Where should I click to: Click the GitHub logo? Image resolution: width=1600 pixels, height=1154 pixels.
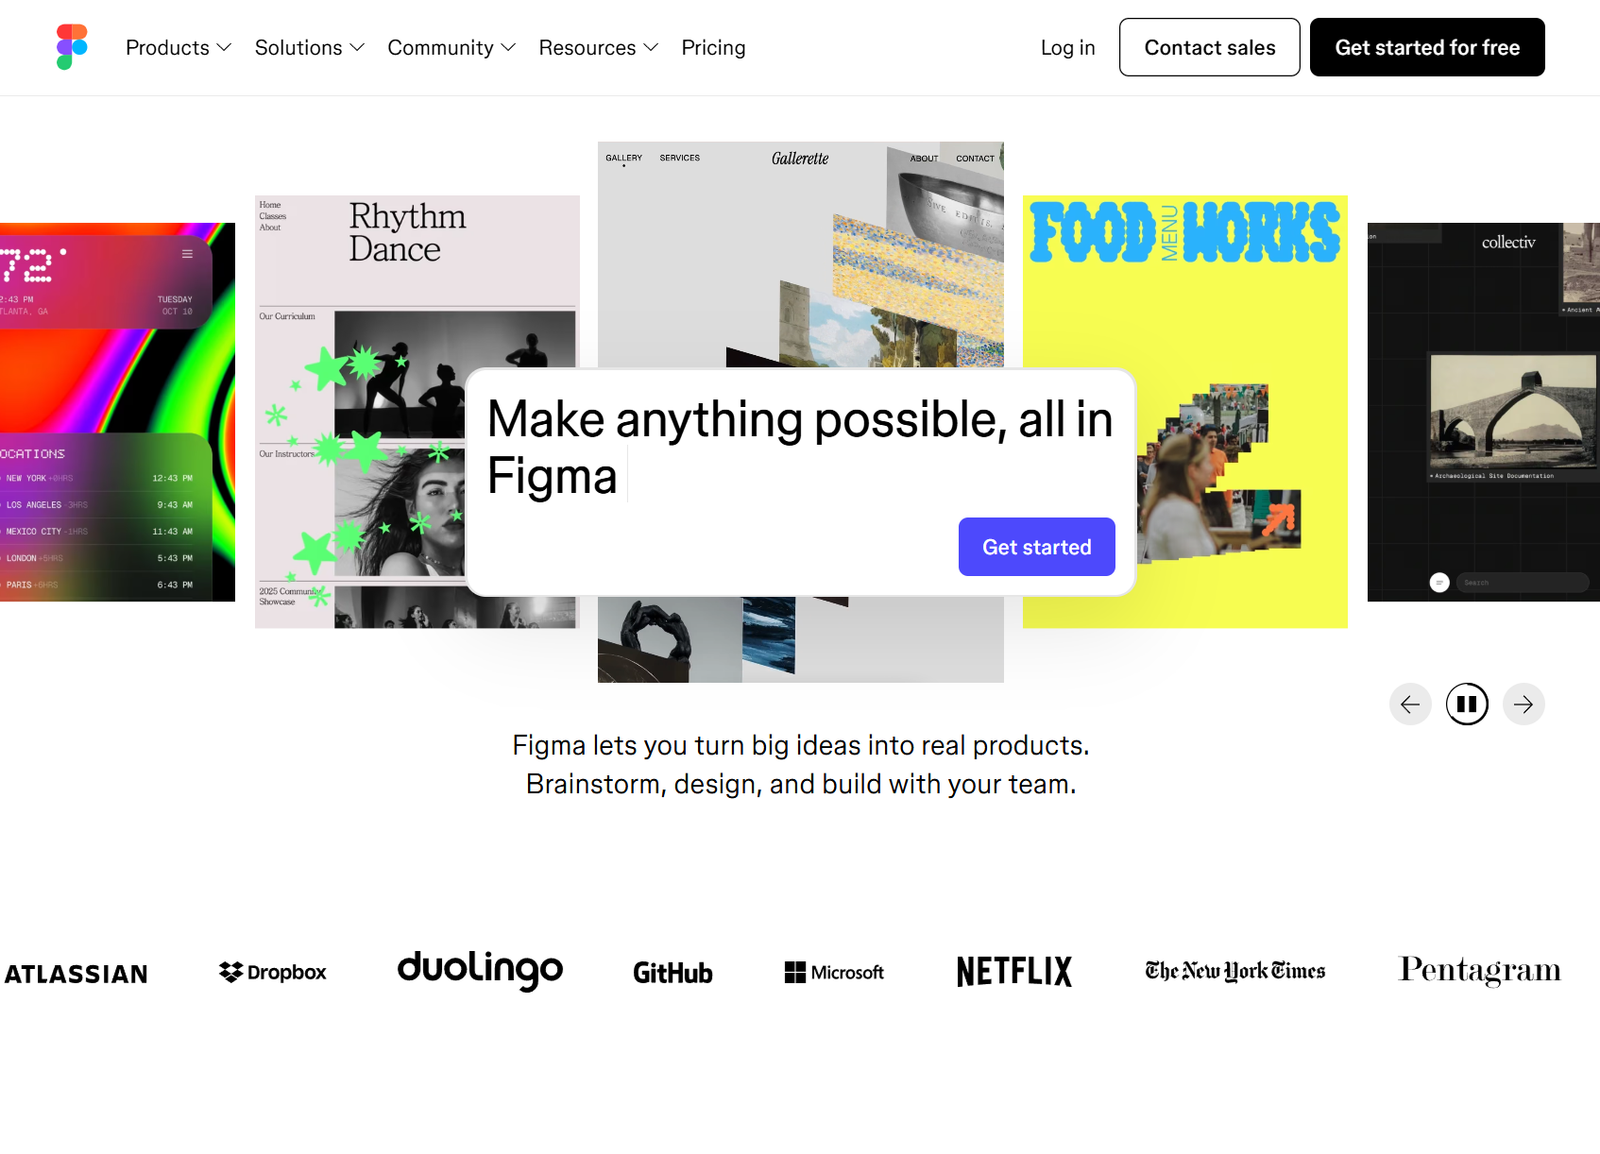673,973
